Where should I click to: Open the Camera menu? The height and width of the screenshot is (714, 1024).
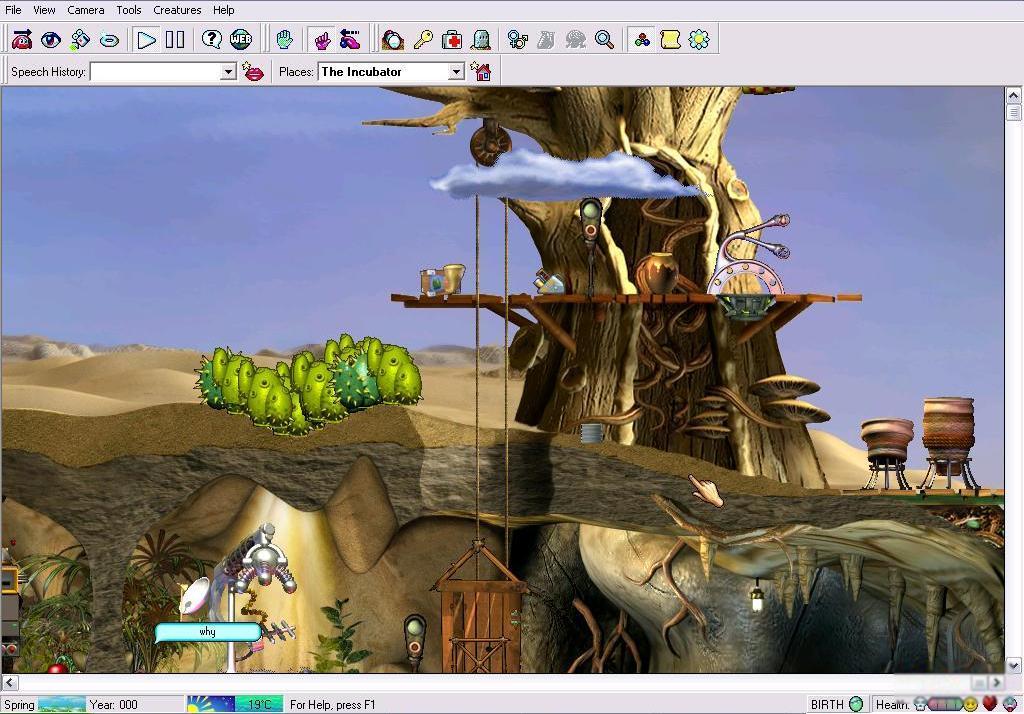86,10
